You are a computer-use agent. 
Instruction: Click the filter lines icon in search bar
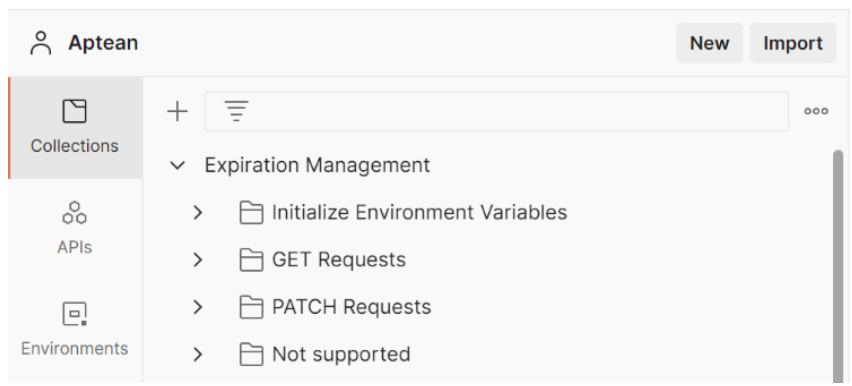click(x=236, y=111)
